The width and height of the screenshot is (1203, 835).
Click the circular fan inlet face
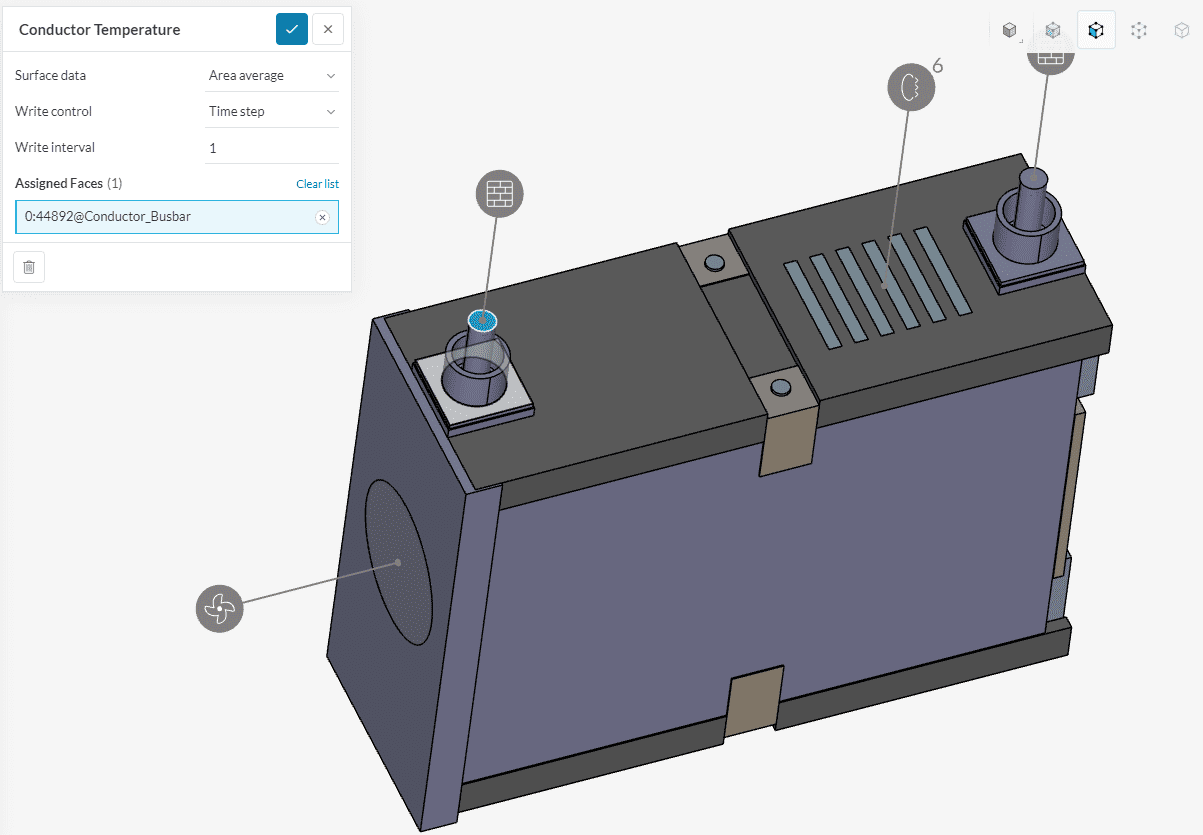(x=398, y=562)
